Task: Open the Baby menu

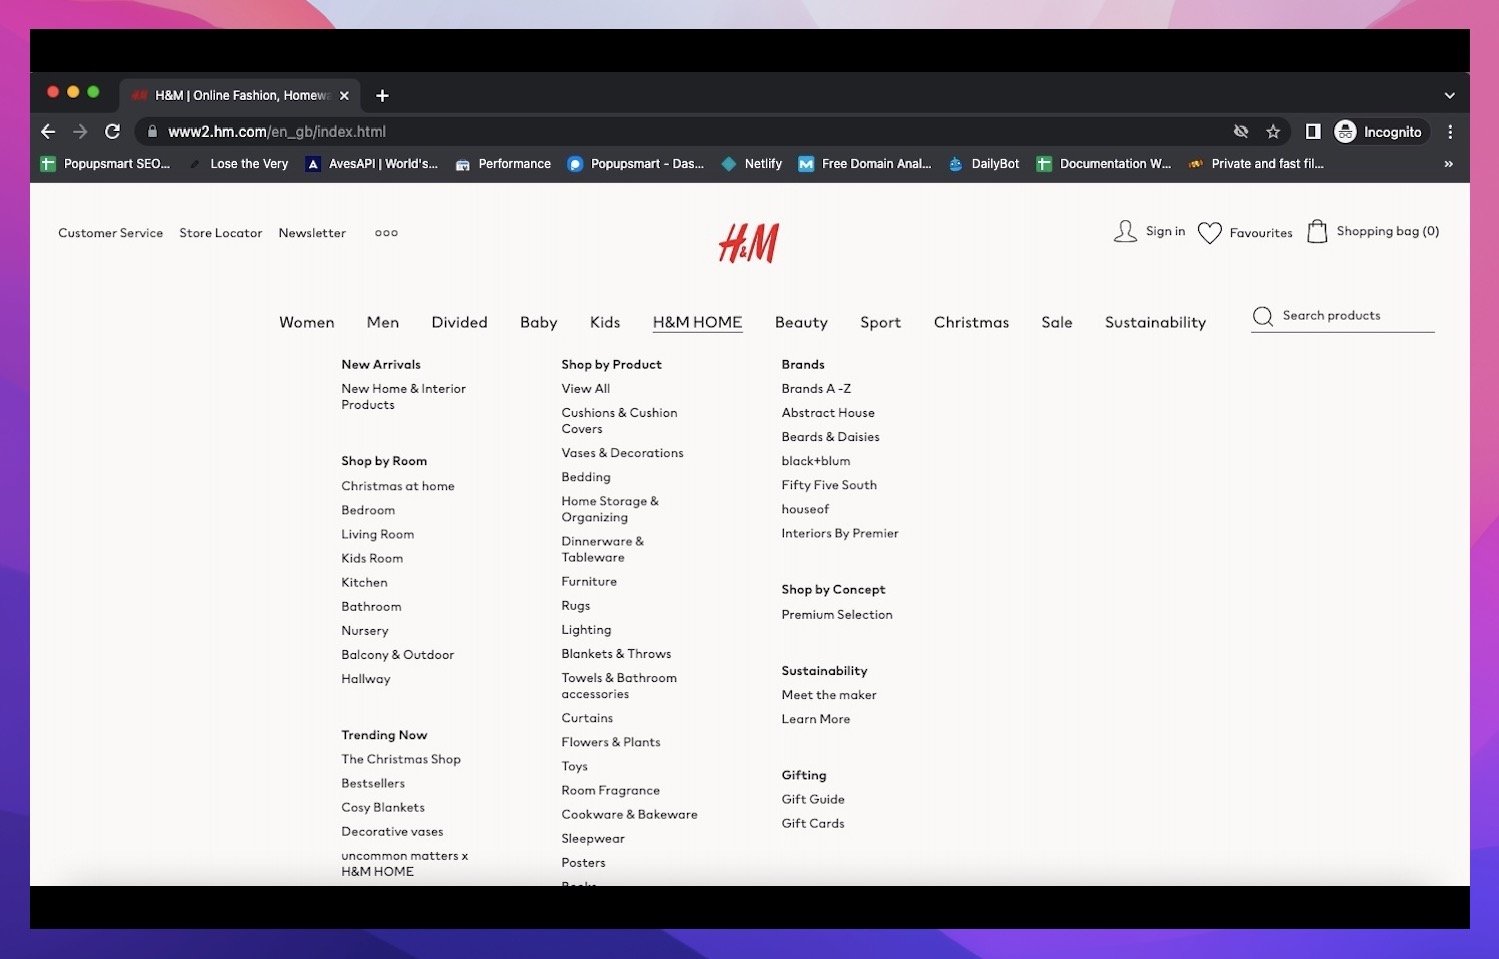Action: coord(538,322)
